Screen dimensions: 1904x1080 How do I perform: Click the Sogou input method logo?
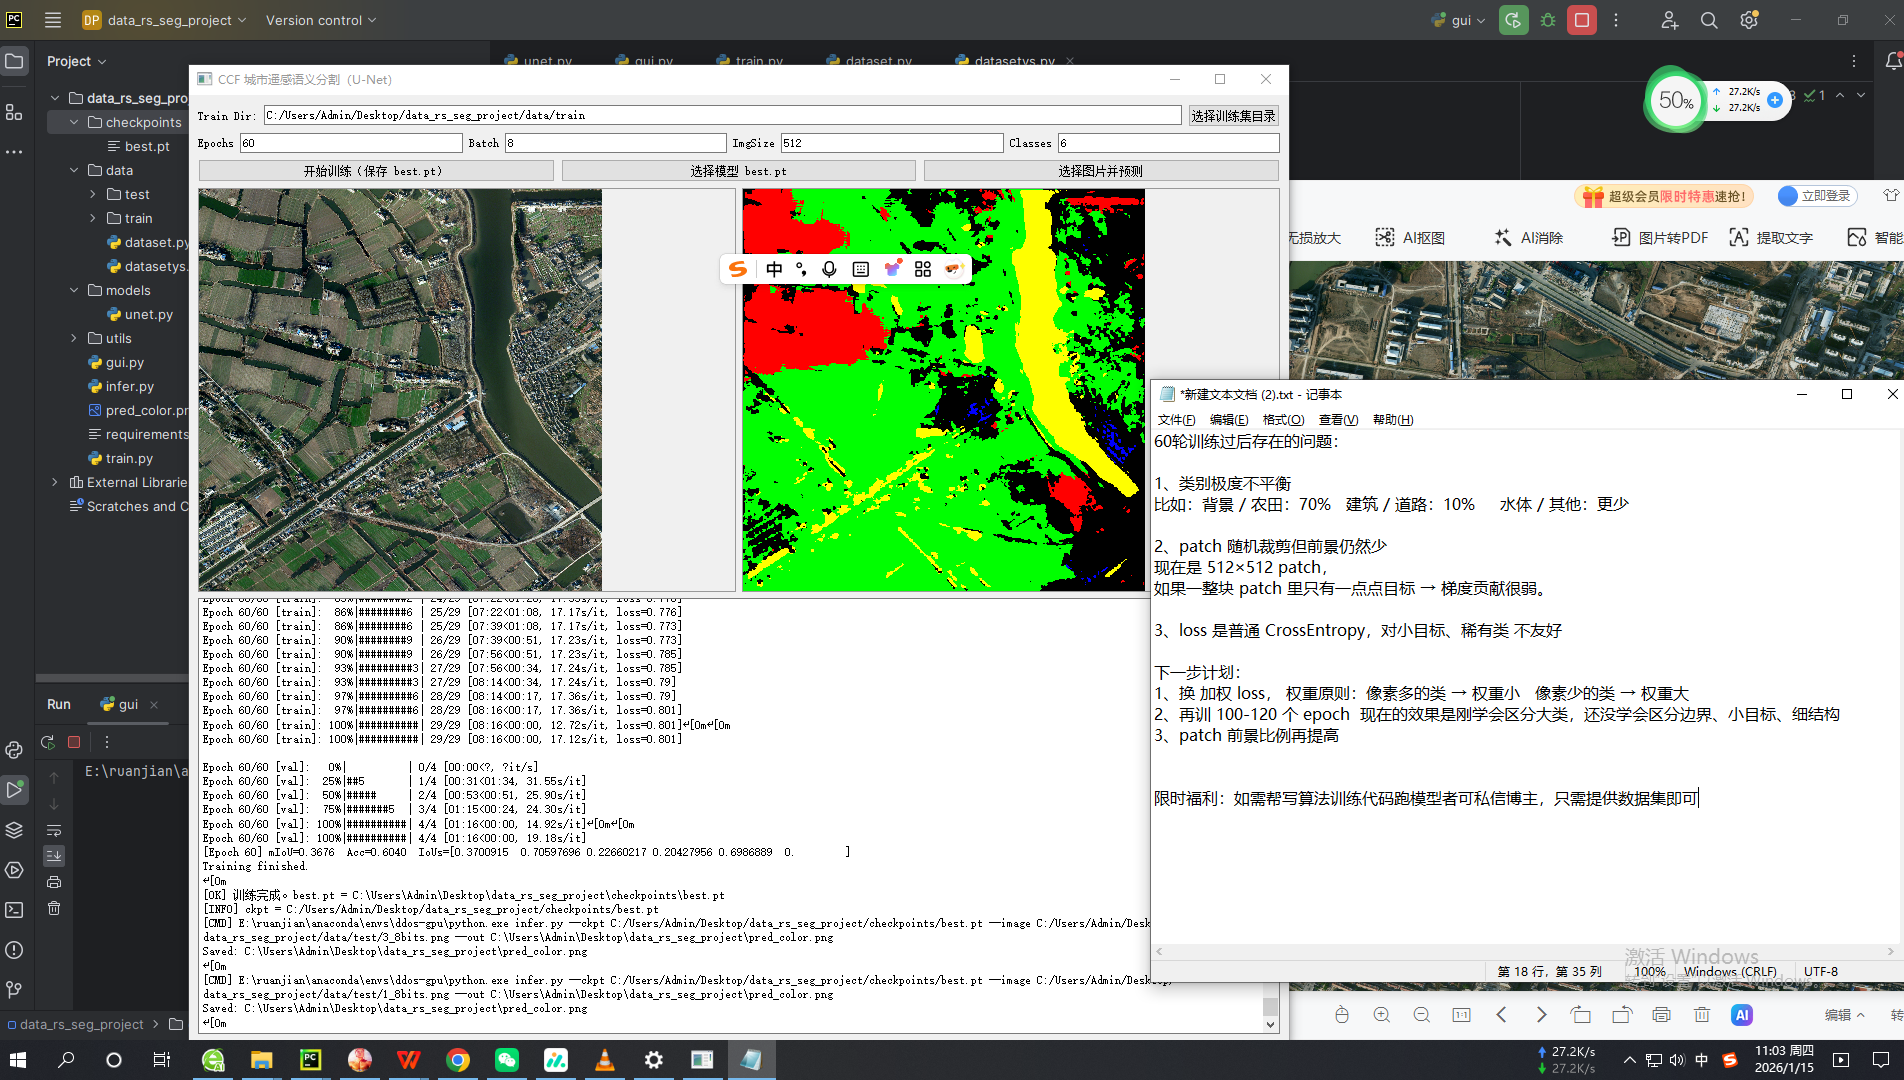pyautogui.click(x=738, y=269)
